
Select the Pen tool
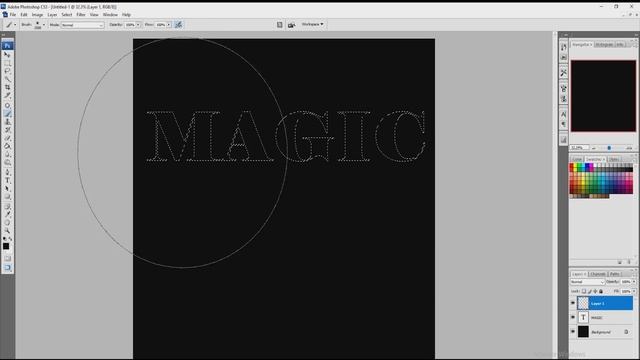pyautogui.click(x=7, y=172)
